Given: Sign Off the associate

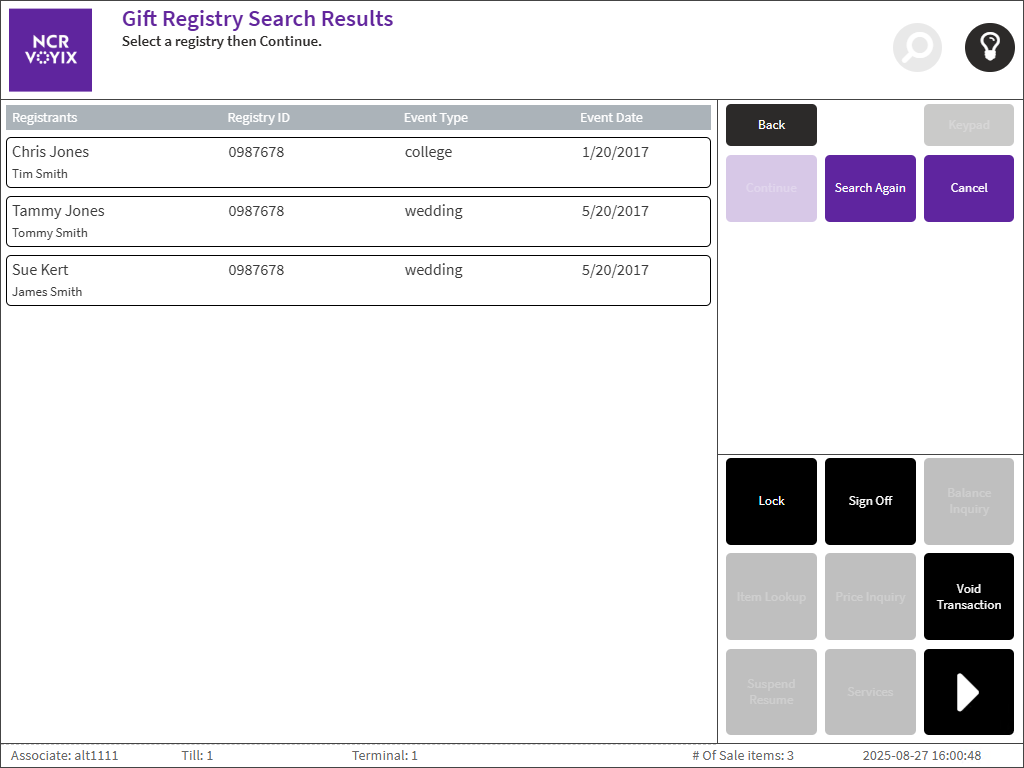Looking at the screenshot, I should pyautogui.click(x=870, y=501).
